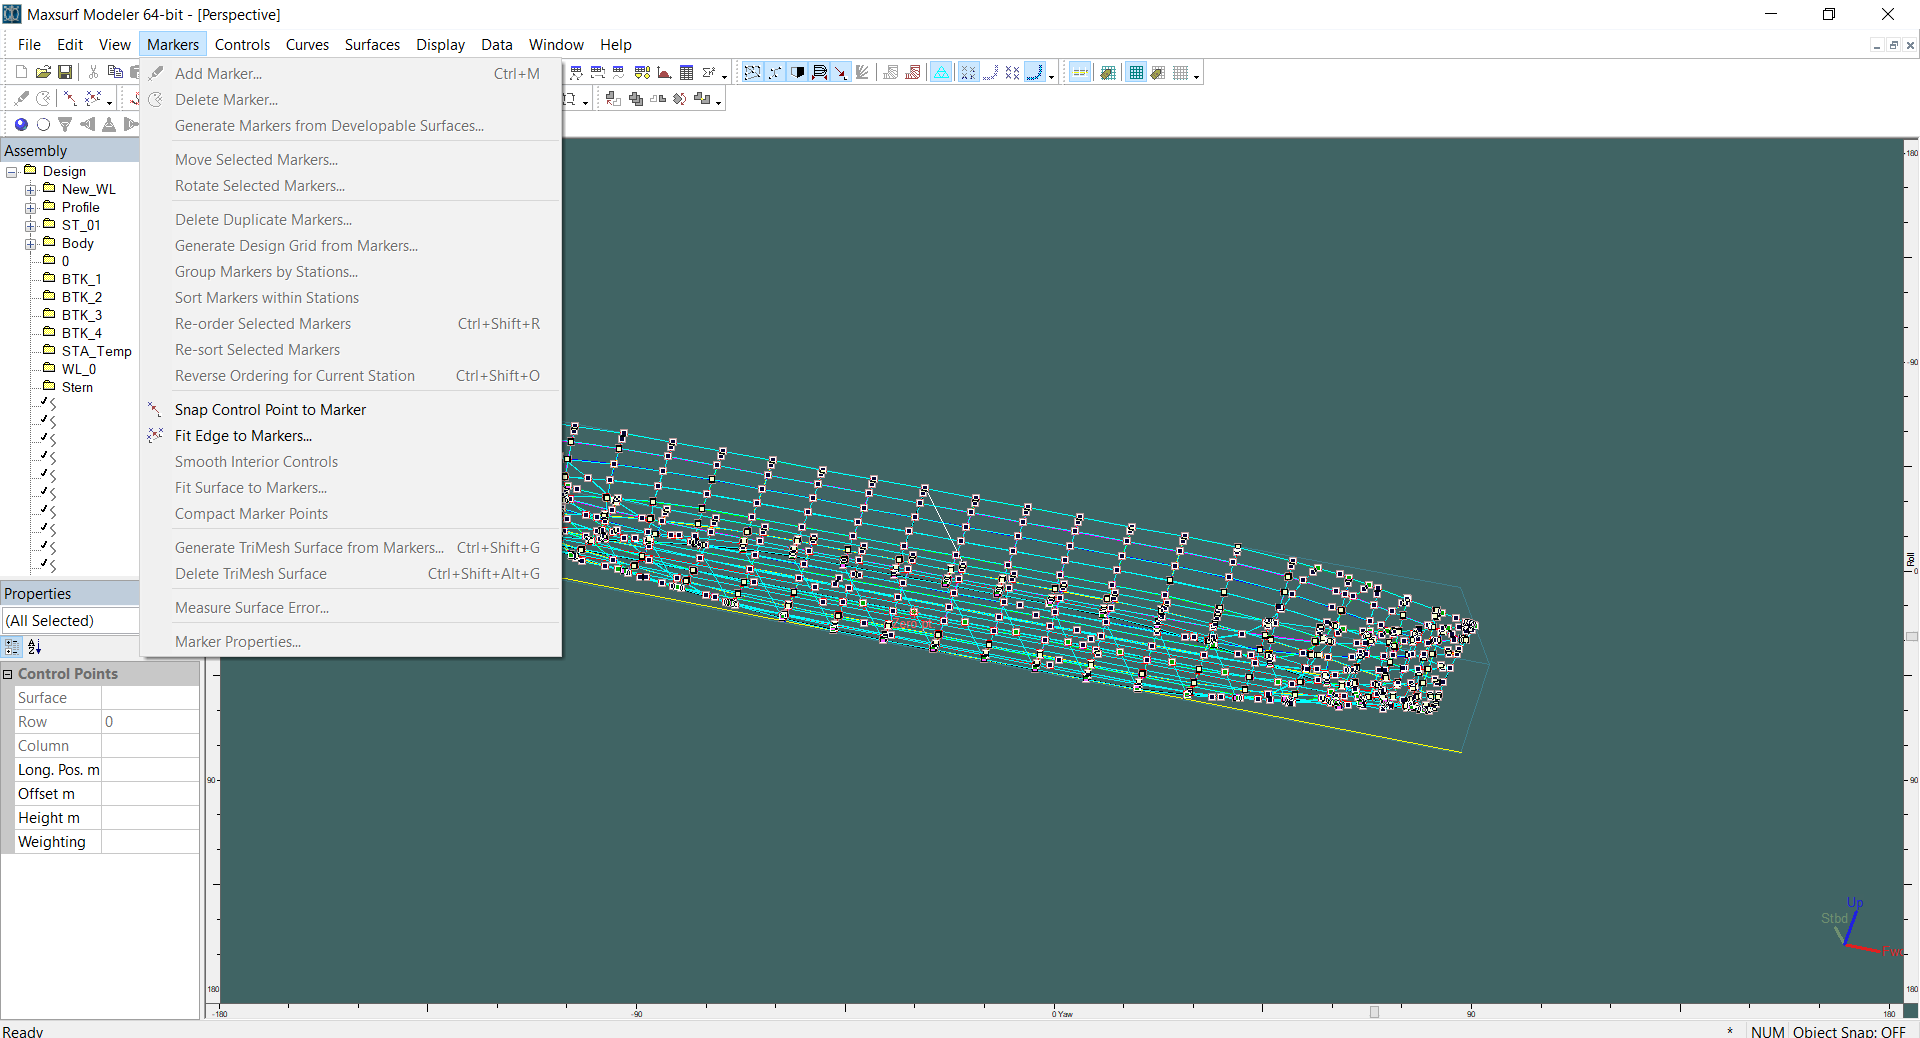Click the Save file icon in toolbar
This screenshot has height=1038, width=1920.
point(65,72)
